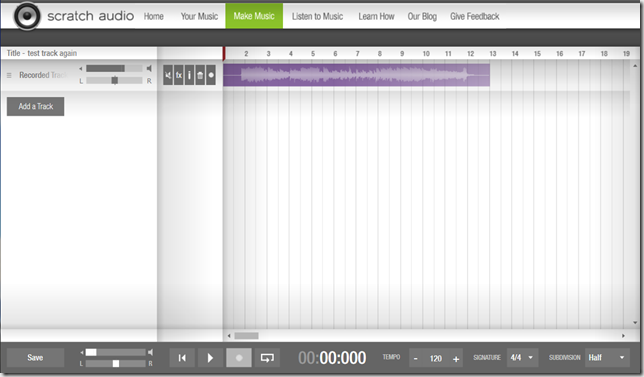Go to the Home page
644x377 pixels.
[x=154, y=16]
